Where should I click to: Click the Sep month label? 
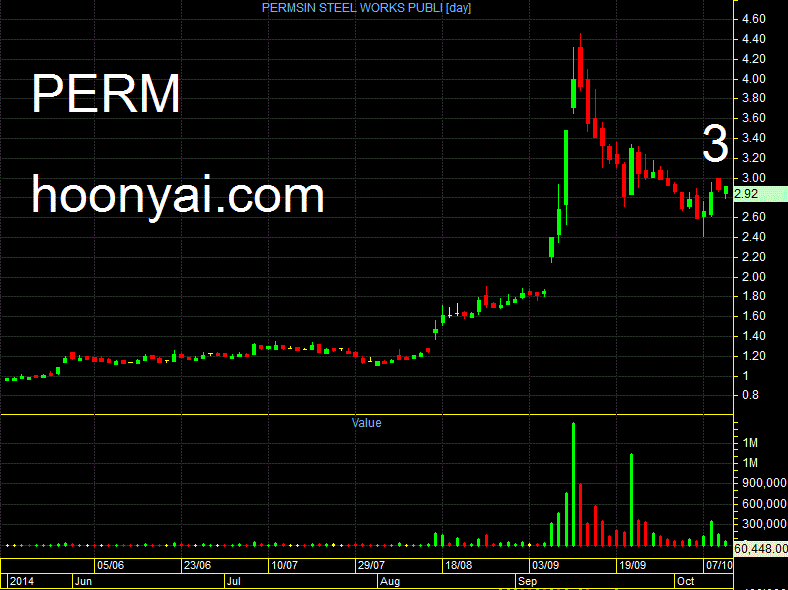[x=528, y=581]
